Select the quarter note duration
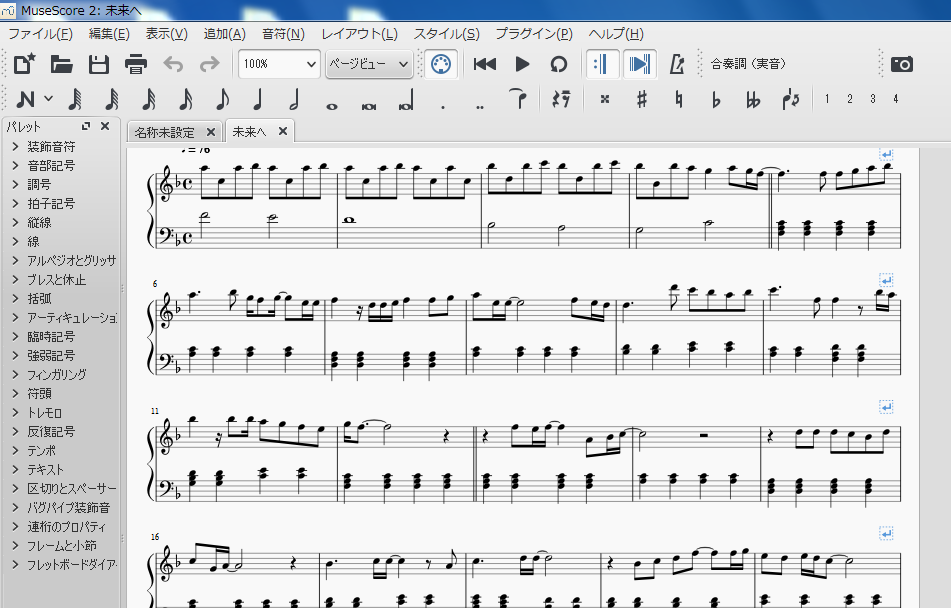 tap(258, 99)
